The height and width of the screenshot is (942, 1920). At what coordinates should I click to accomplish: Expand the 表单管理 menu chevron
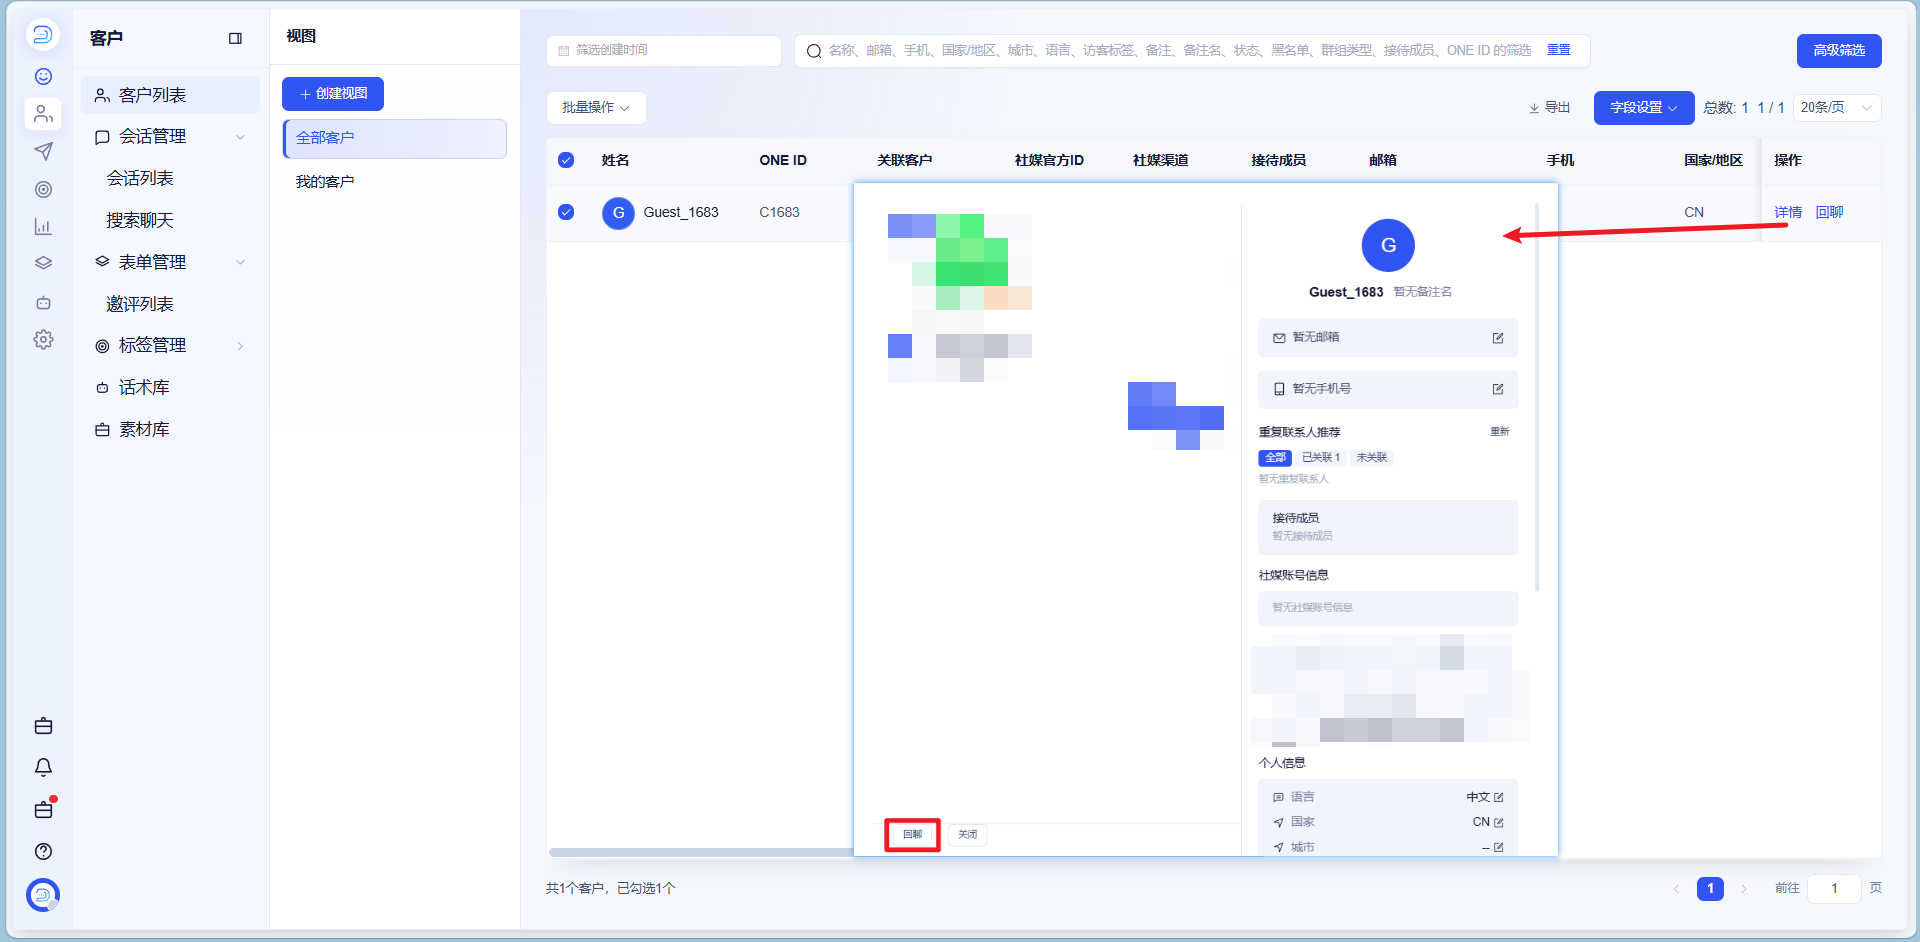240,262
